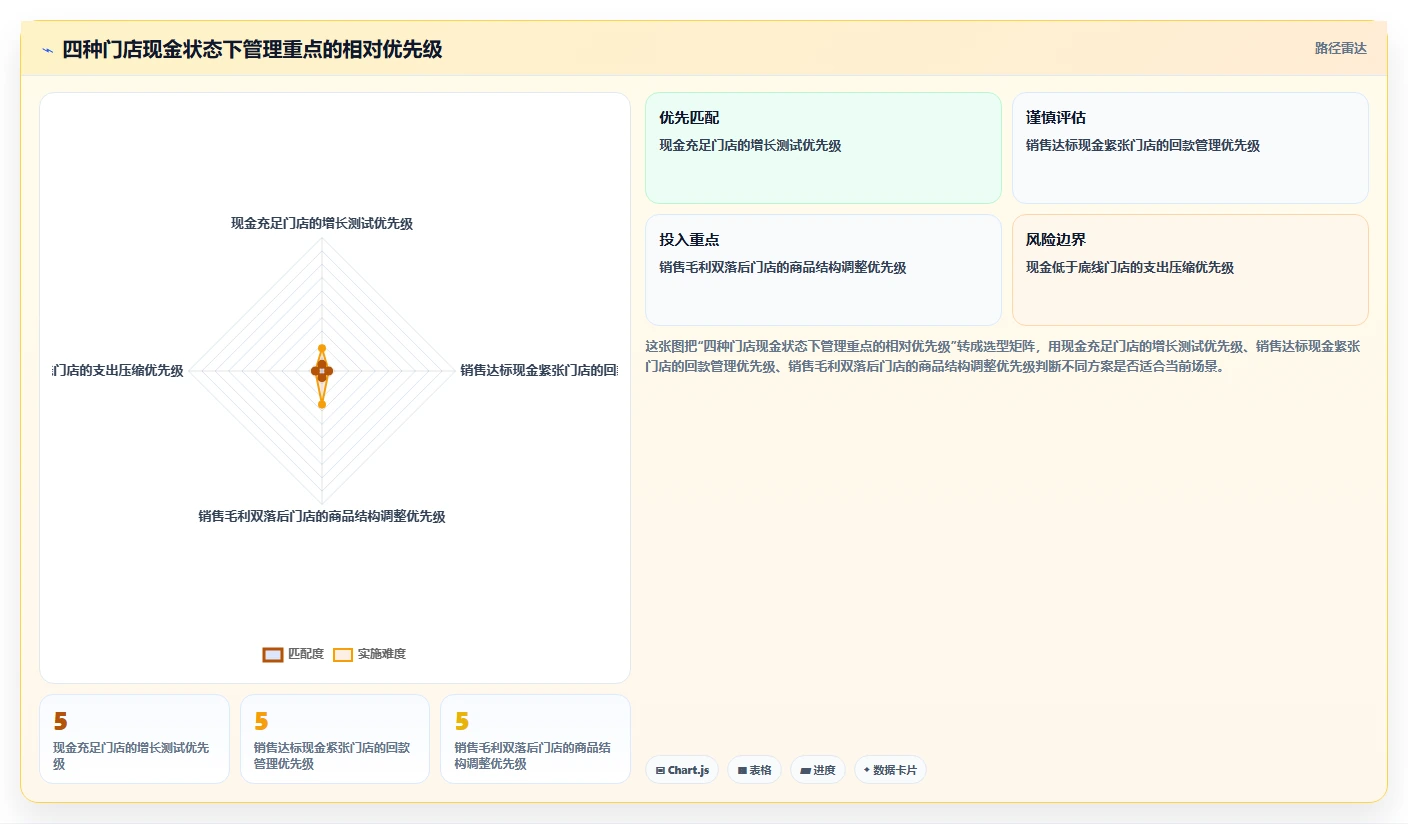The image size is (1408, 824).
Task: Click the top orange radar data point
Action: point(322,348)
